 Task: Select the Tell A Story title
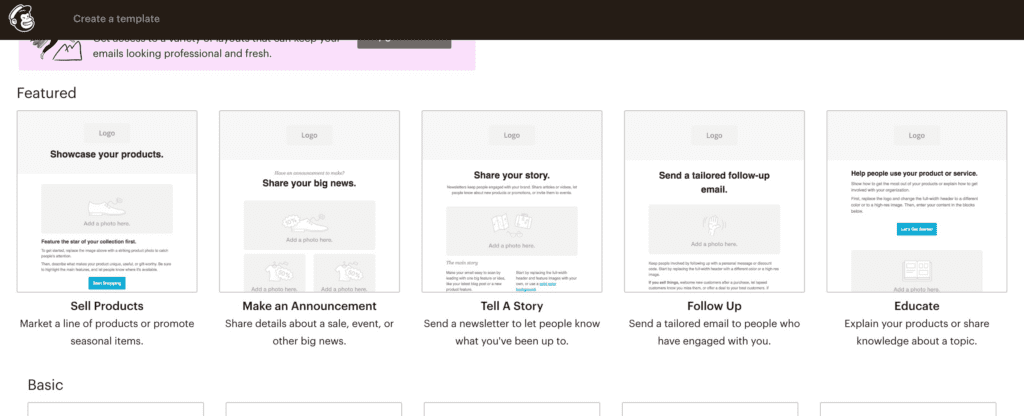coord(512,306)
